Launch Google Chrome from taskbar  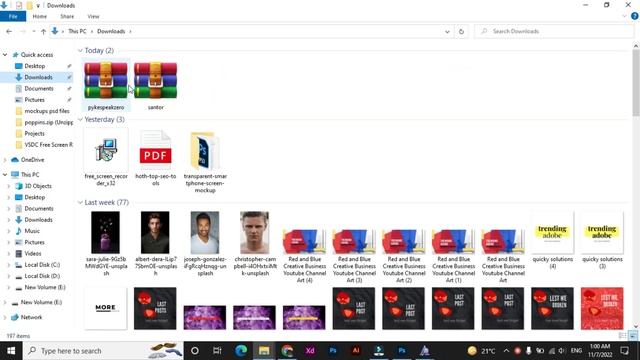tap(287, 351)
